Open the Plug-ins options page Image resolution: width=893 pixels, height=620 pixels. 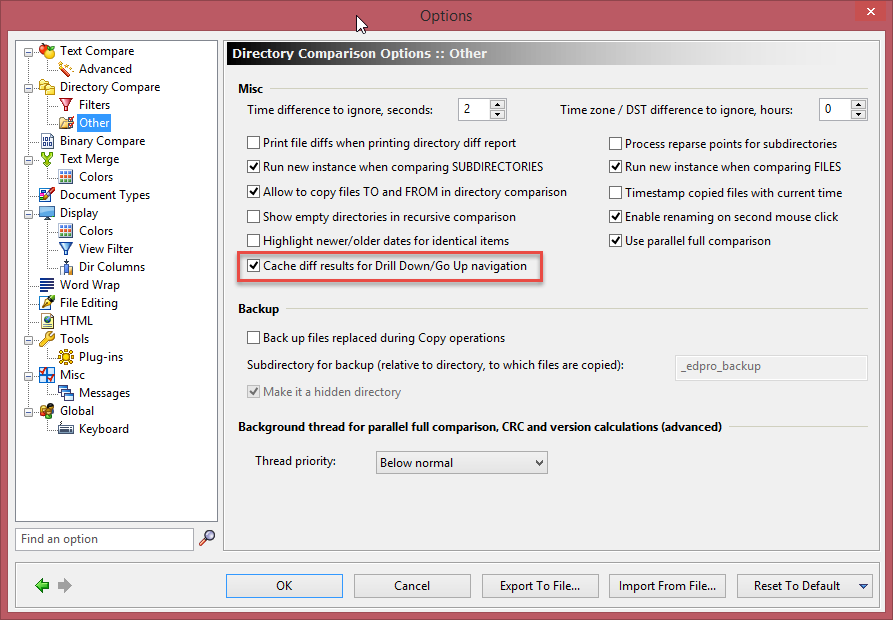tap(101, 357)
